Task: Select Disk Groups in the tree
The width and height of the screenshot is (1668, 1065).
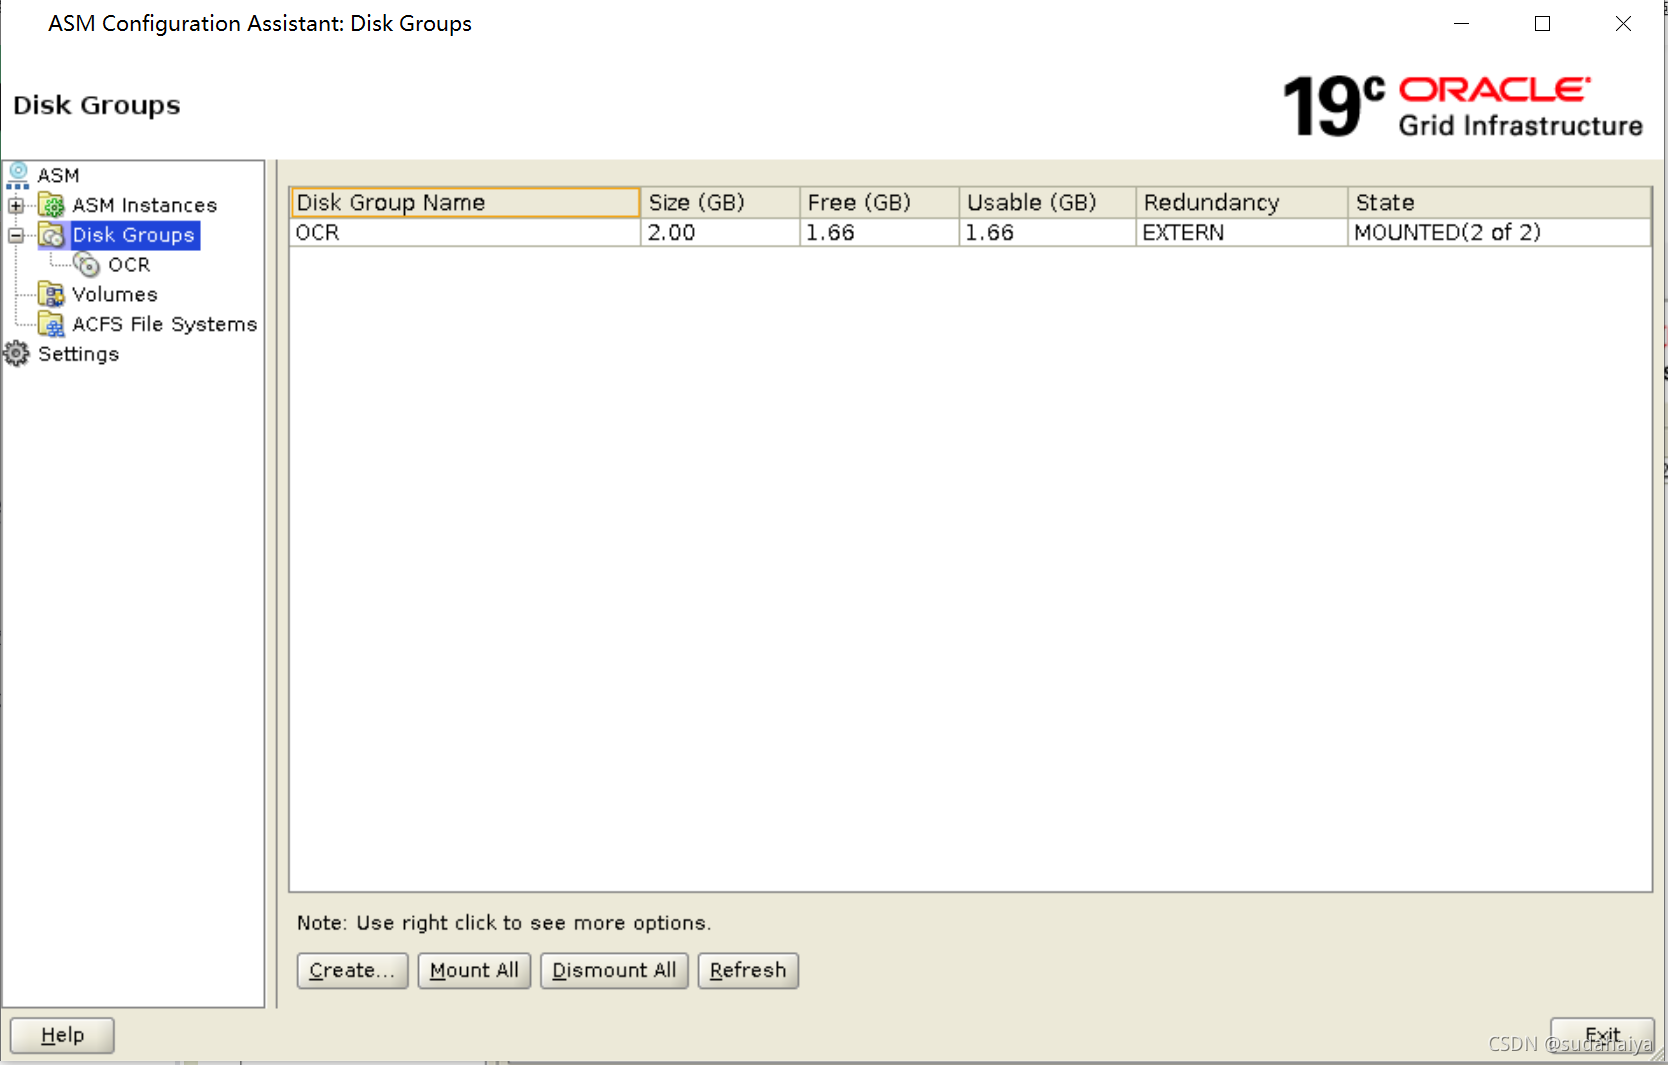Action: click(x=134, y=235)
